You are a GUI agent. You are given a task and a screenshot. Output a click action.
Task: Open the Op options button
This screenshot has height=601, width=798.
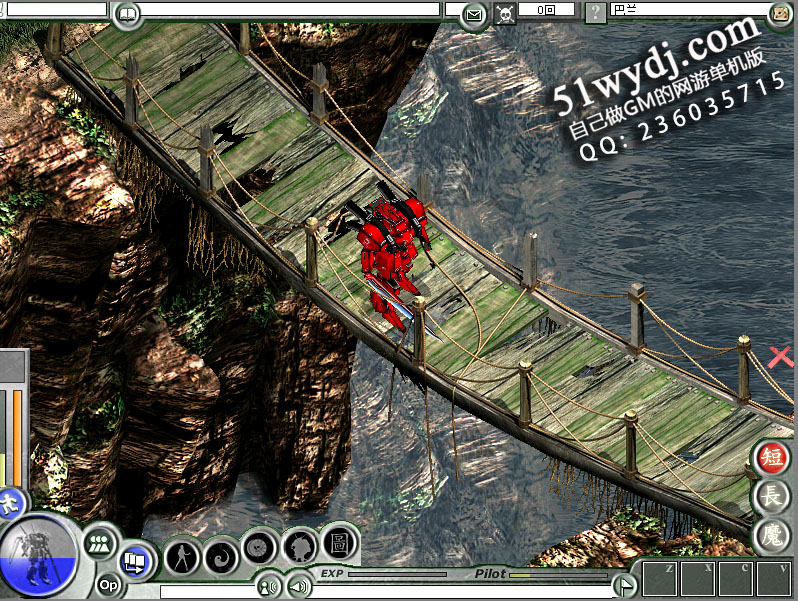[x=108, y=585]
